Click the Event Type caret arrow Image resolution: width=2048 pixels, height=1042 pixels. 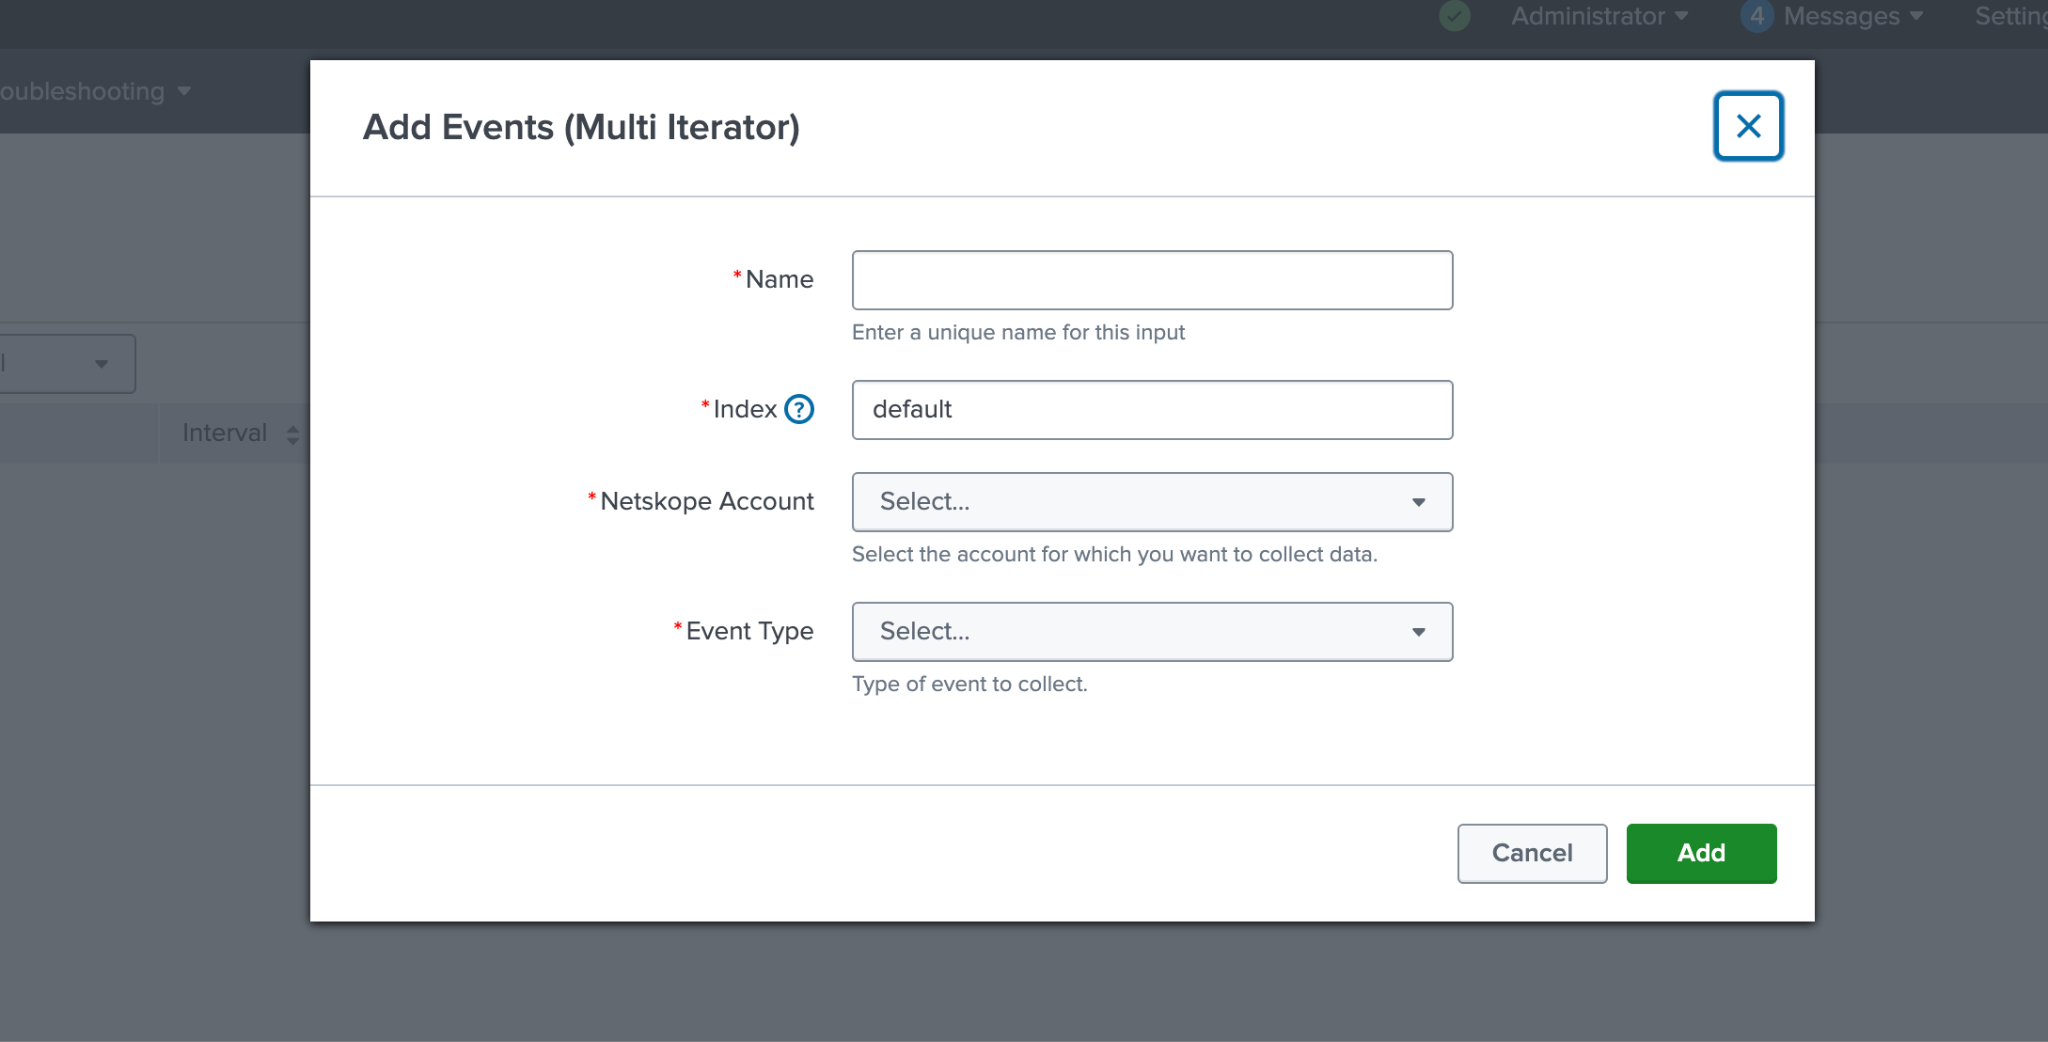coord(1418,632)
